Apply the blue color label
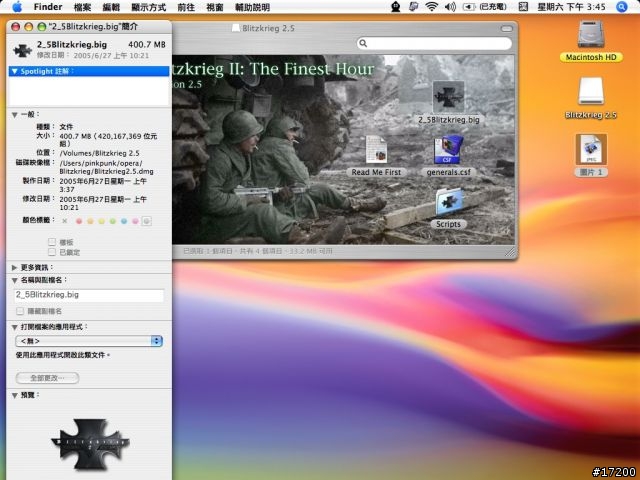 coord(124,221)
